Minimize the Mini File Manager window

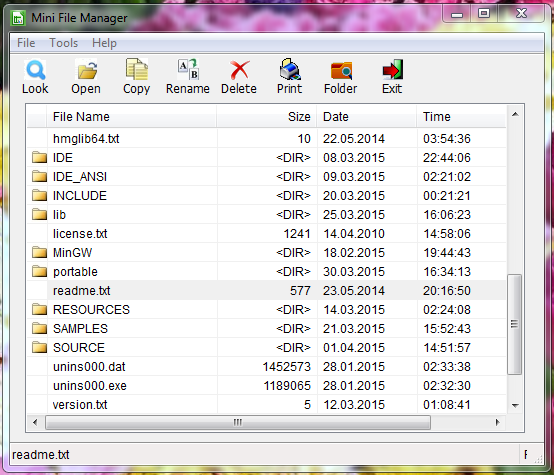tap(457, 14)
